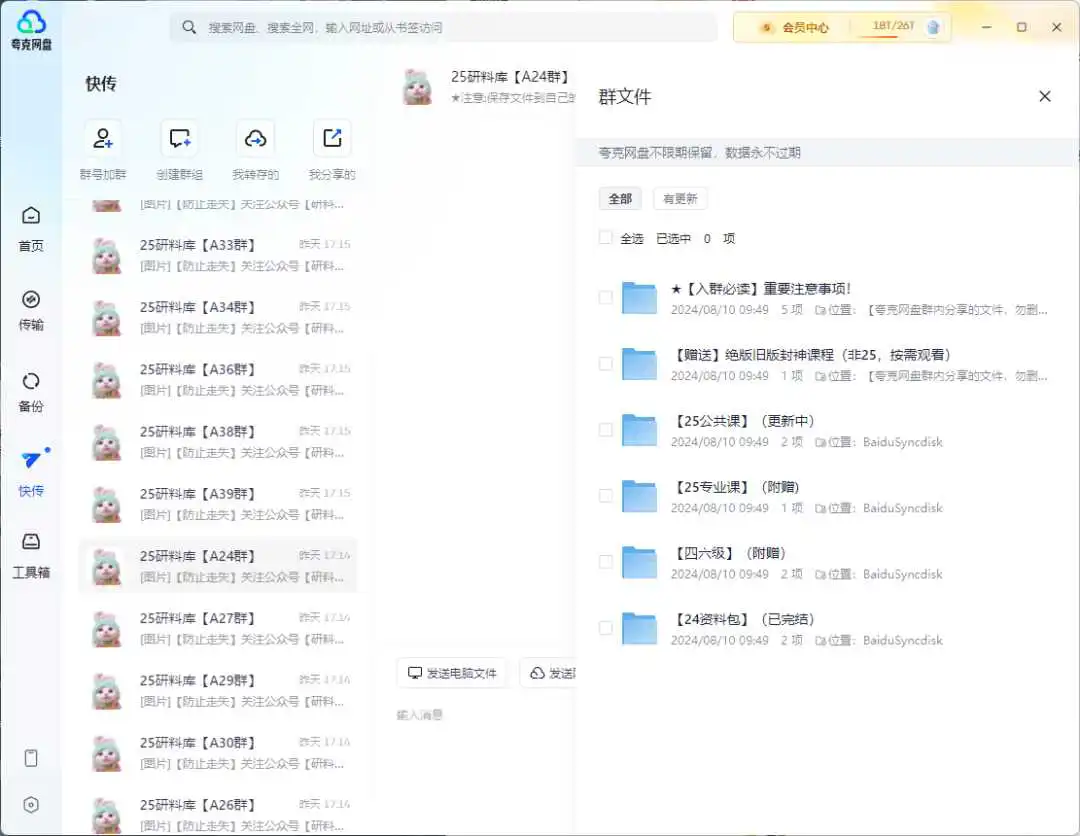The image size is (1080, 836).
Task: Open settings hexagon icon in sidebar
Action: [31, 804]
